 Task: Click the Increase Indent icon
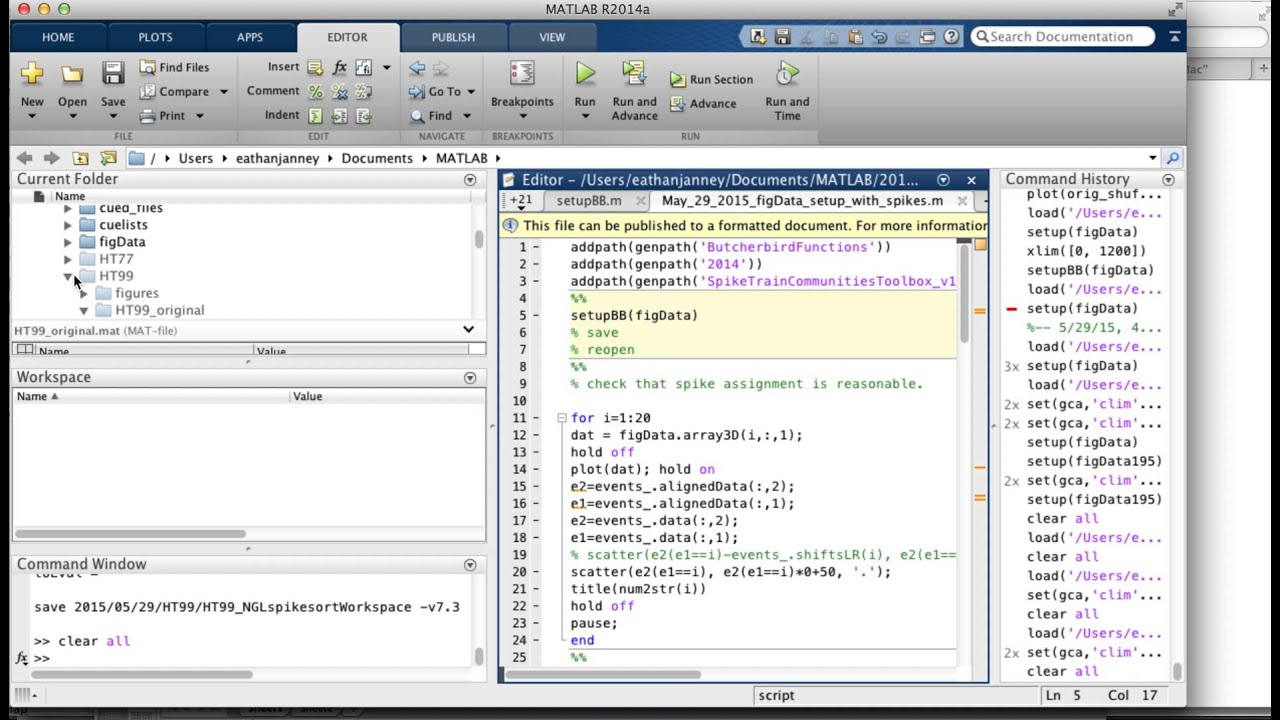pyautogui.click(x=340, y=116)
